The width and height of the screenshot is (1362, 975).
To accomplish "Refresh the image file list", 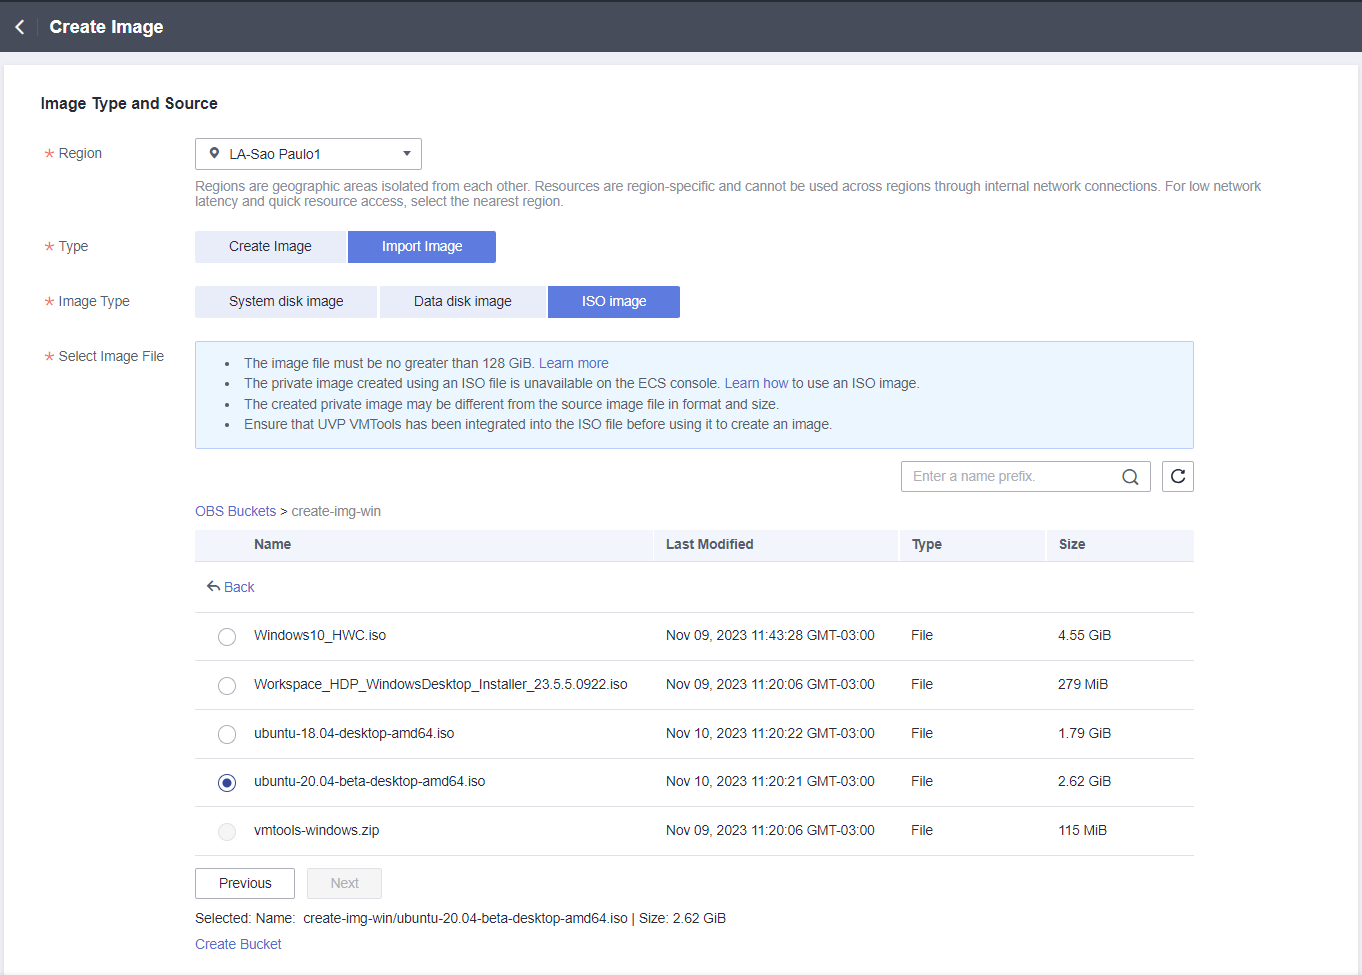I will pyautogui.click(x=1178, y=477).
